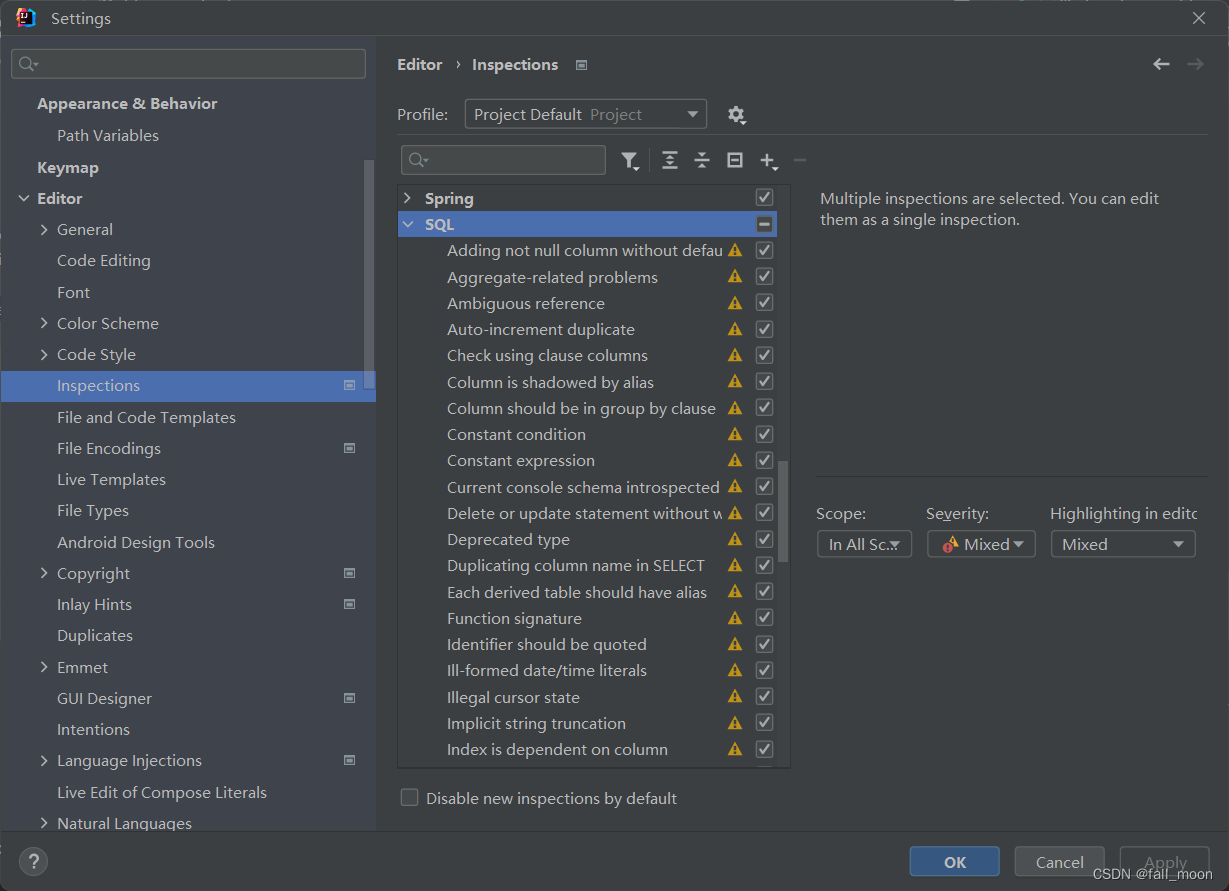Click the project icon on Inlay Hints row
The width and height of the screenshot is (1229, 891).
point(349,604)
